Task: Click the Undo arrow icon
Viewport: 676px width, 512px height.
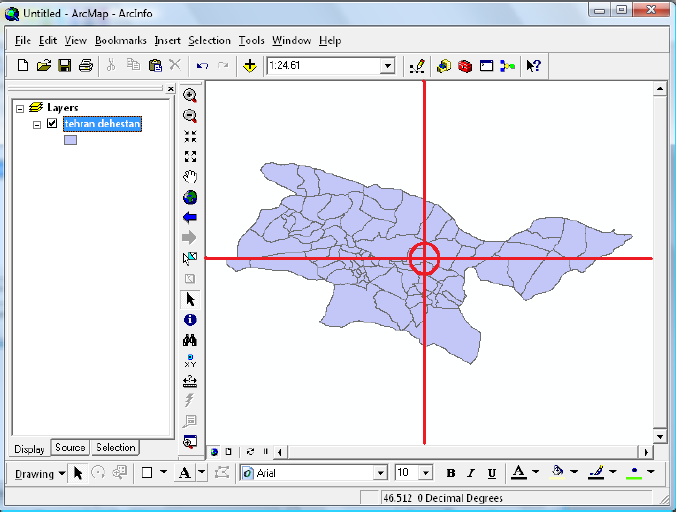Action: (202, 66)
